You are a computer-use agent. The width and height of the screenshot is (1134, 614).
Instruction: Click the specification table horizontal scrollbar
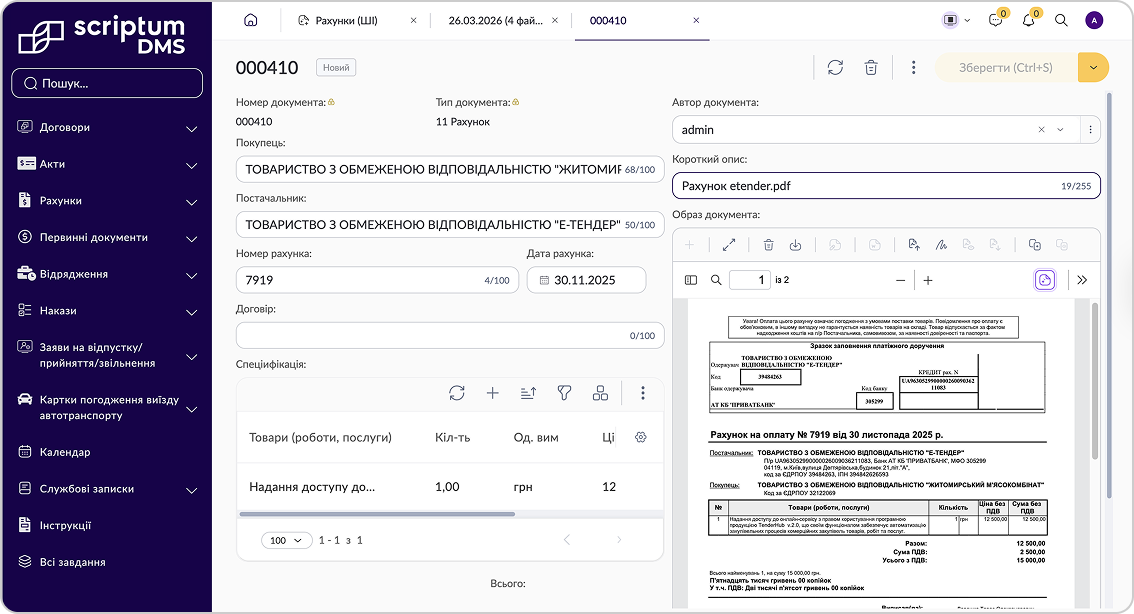[377, 514]
